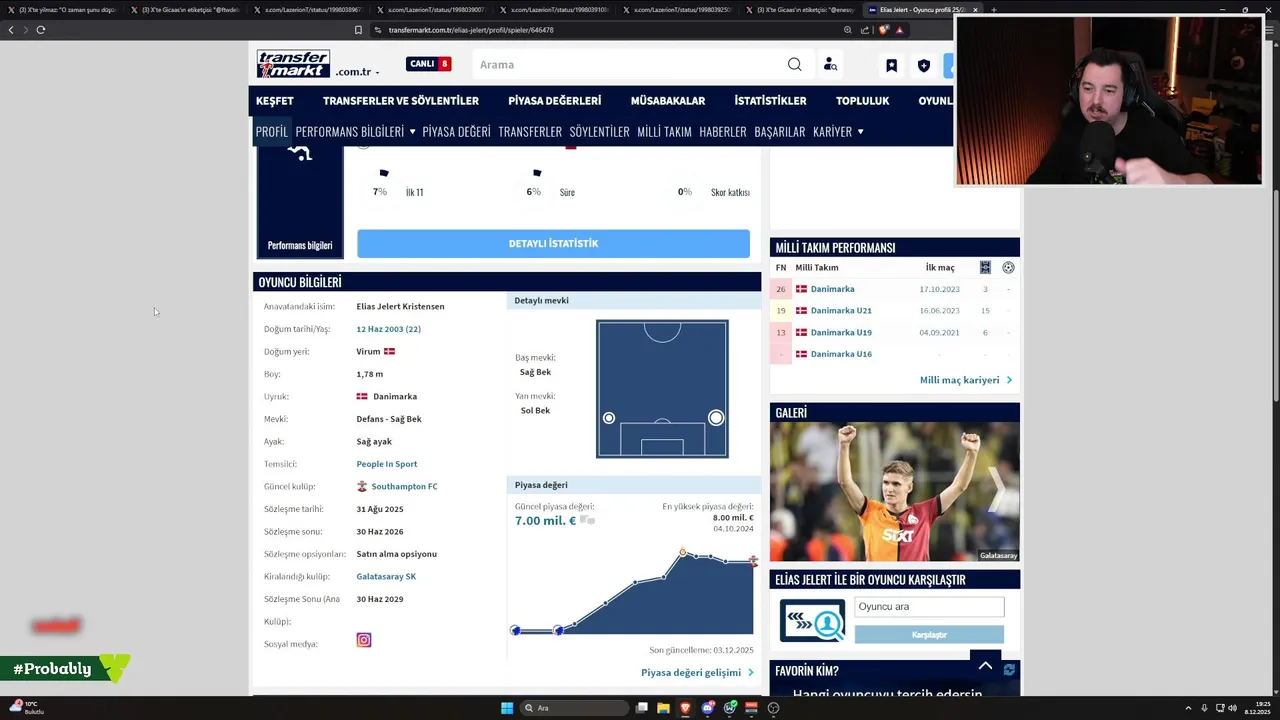1280x720 pixels.
Task: Open the Southampton FC club link
Action: [404, 486]
